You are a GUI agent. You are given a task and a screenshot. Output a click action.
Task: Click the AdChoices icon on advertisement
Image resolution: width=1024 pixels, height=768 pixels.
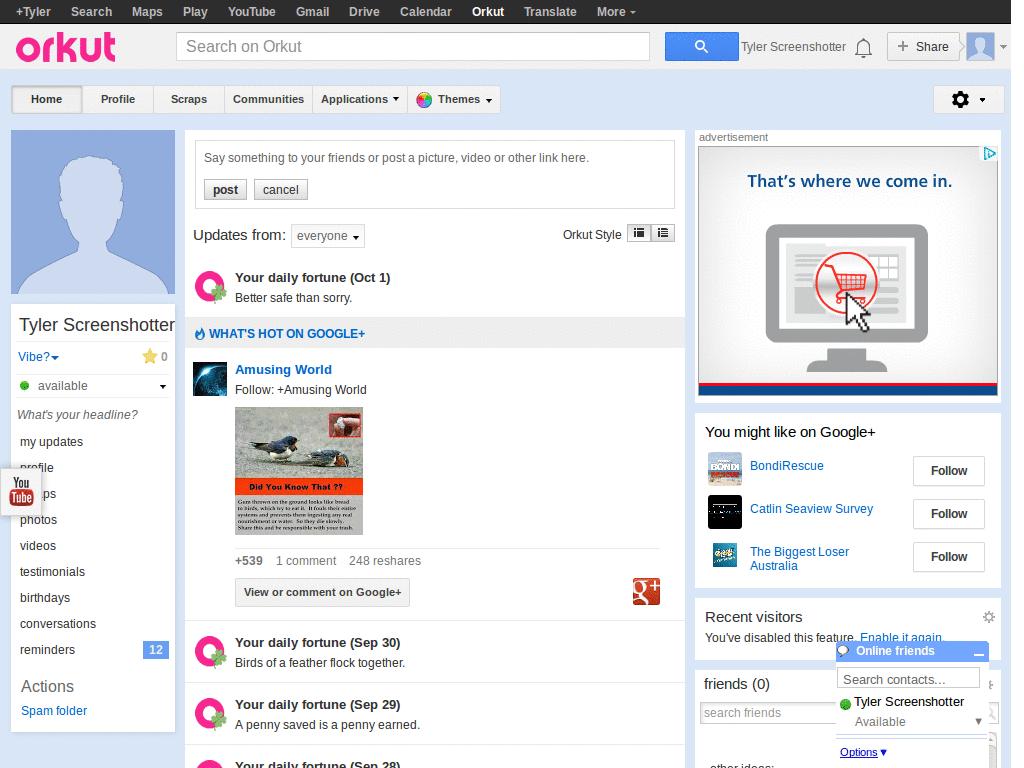pyautogui.click(x=989, y=153)
